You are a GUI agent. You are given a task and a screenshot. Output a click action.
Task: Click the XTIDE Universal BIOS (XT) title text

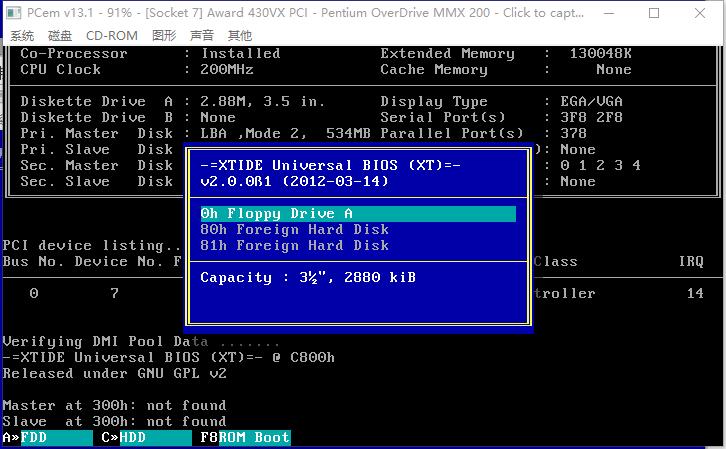point(331,165)
